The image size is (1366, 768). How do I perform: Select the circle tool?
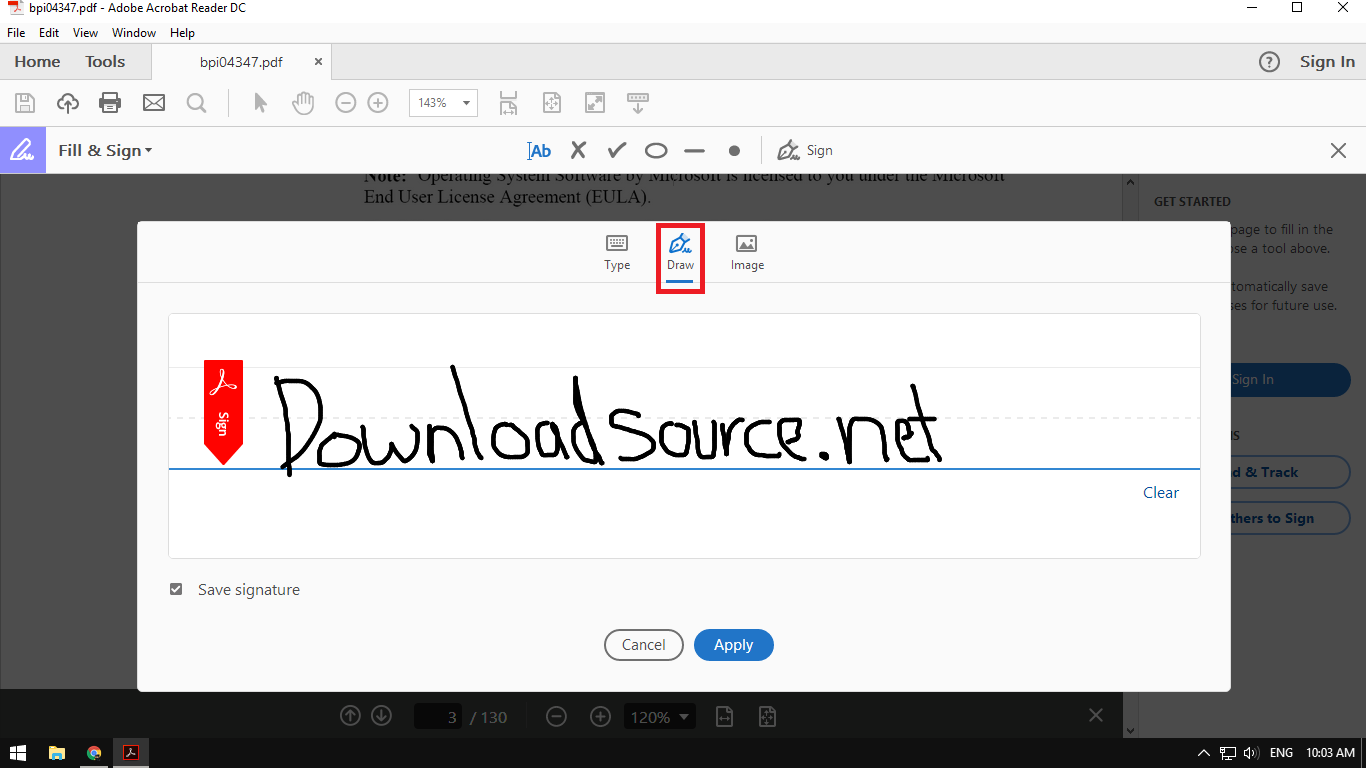pos(656,151)
